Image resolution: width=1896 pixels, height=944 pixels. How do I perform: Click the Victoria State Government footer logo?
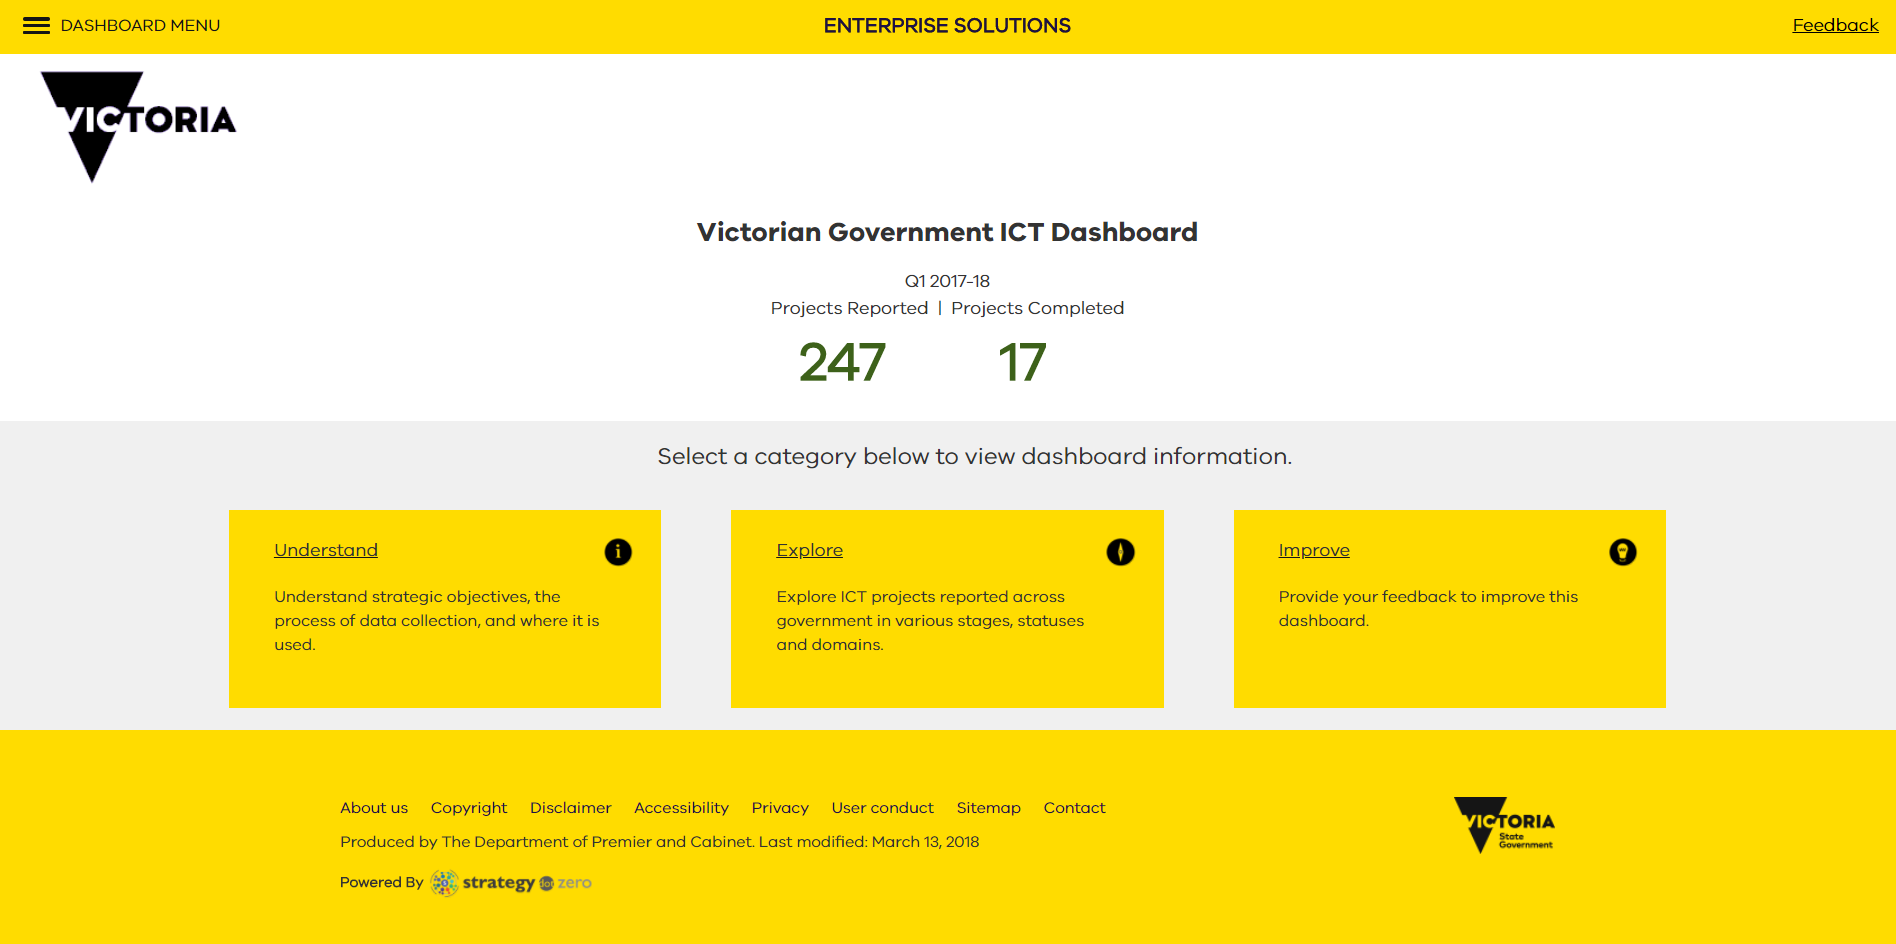(1502, 822)
